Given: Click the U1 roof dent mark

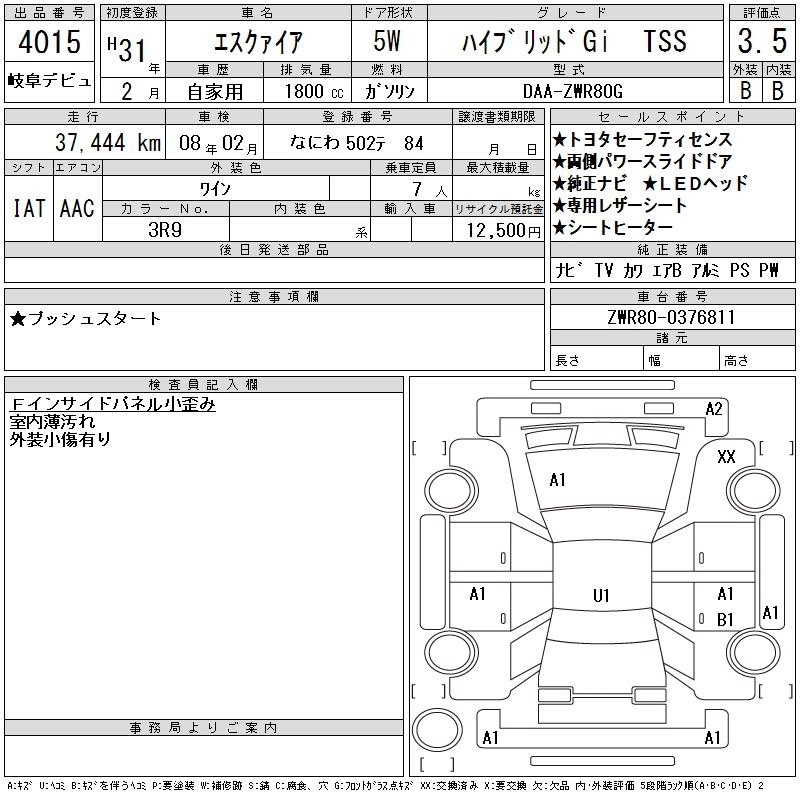Looking at the screenshot, I should (x=600, y=596).
